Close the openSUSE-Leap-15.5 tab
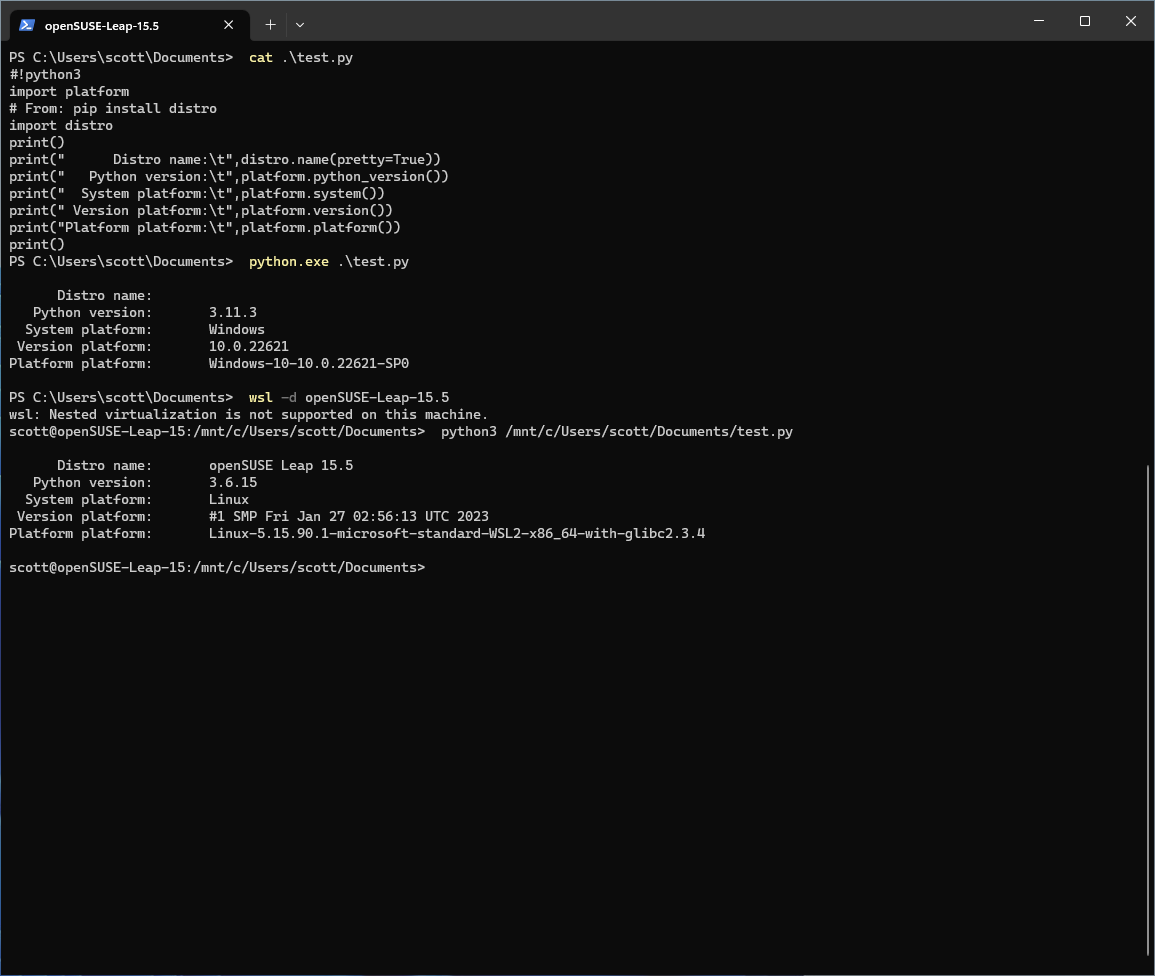This screenshot has width=1155, height=976. pyautogui.click(x=230, y=25)
